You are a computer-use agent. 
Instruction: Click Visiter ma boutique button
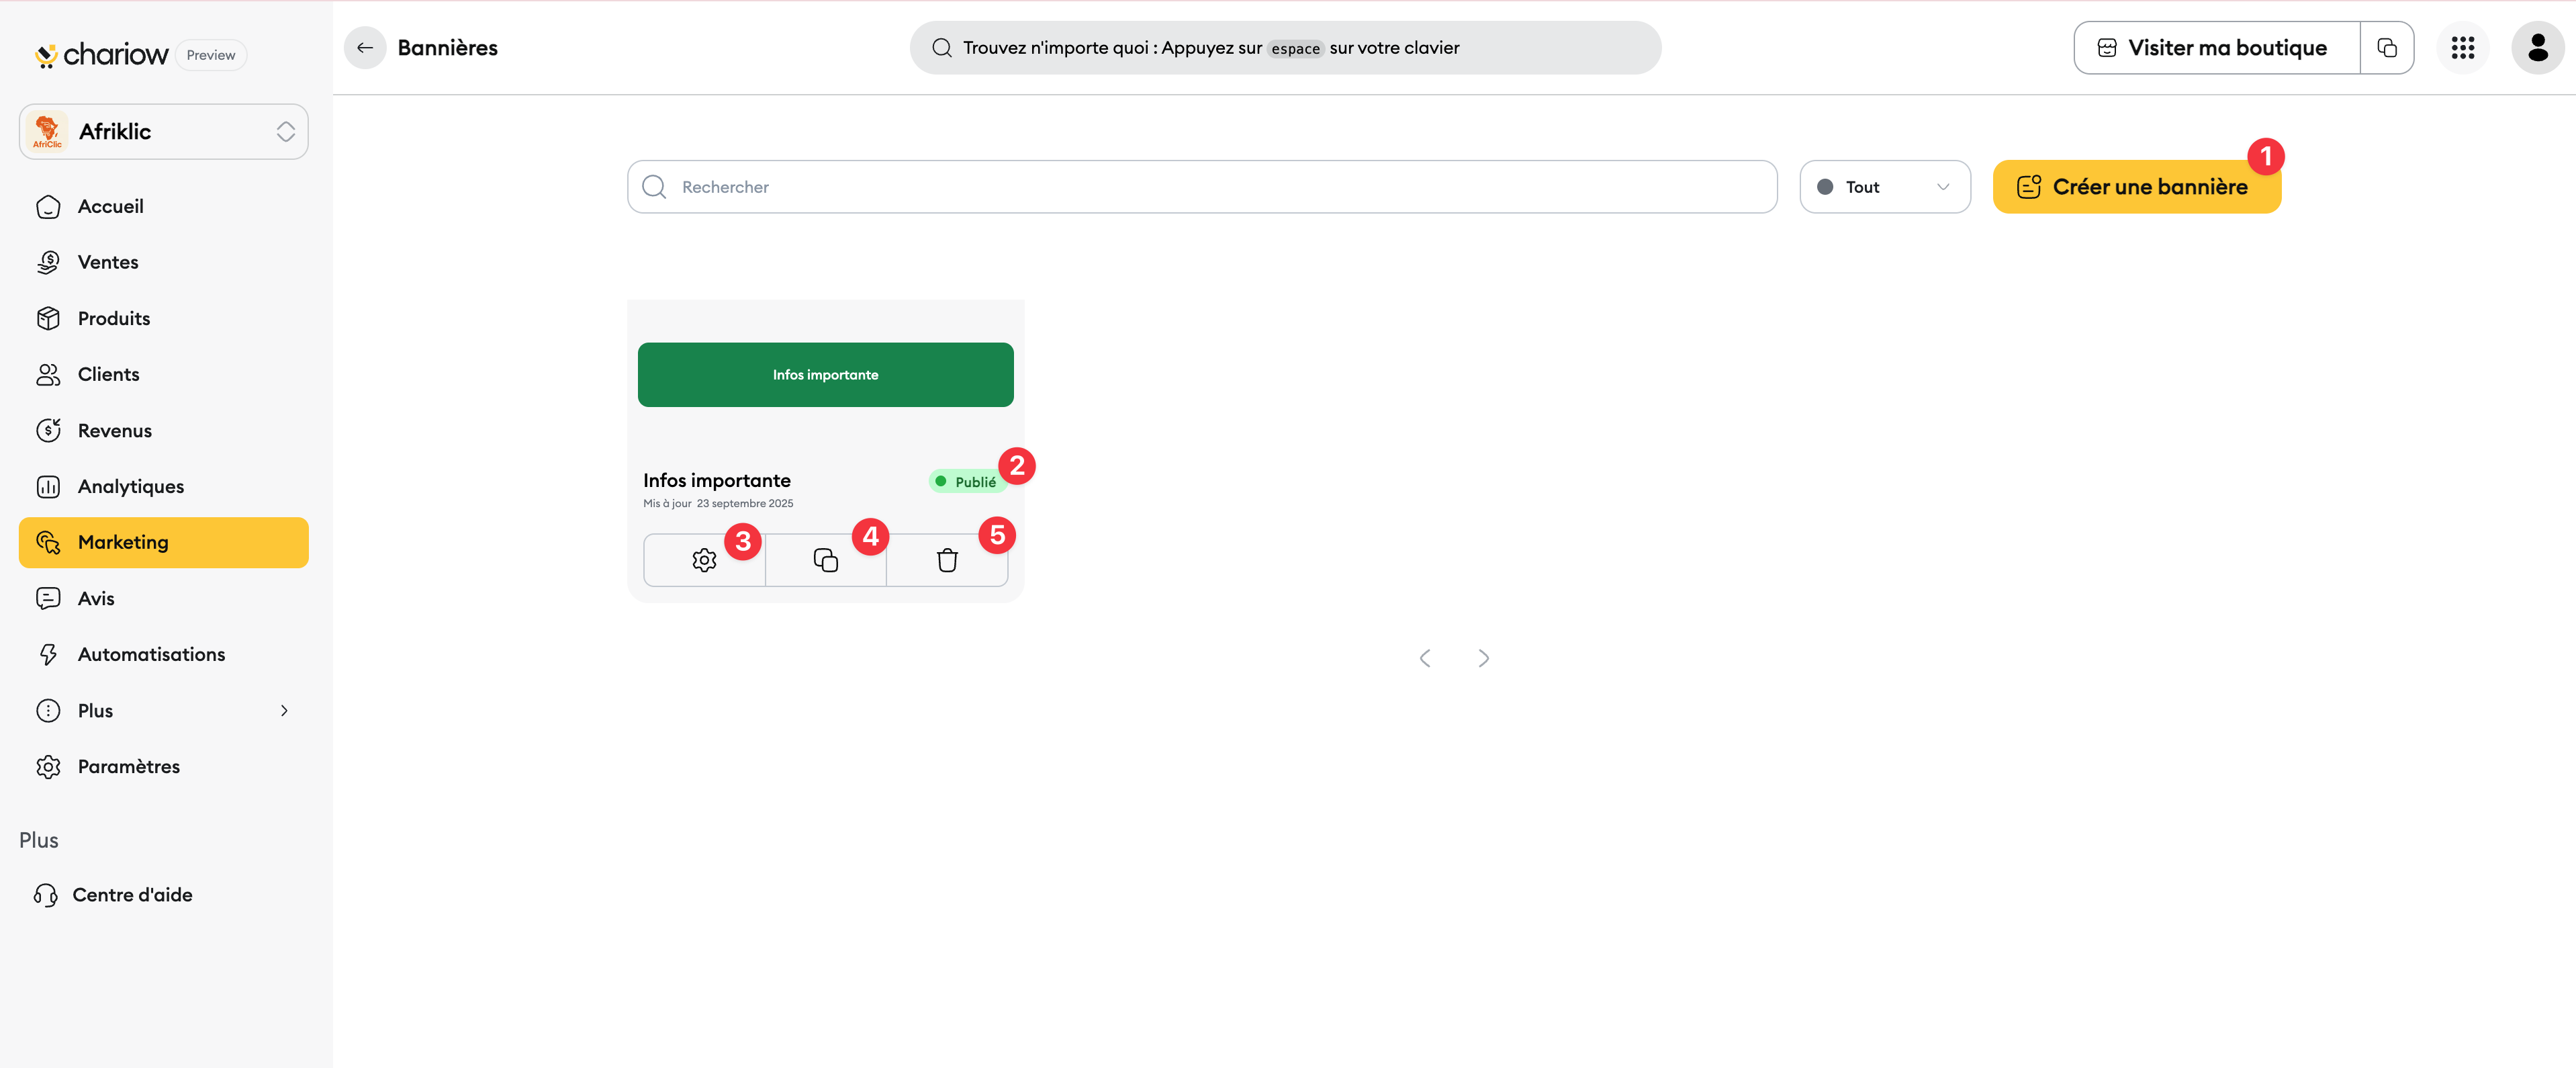pos(2216,48)
